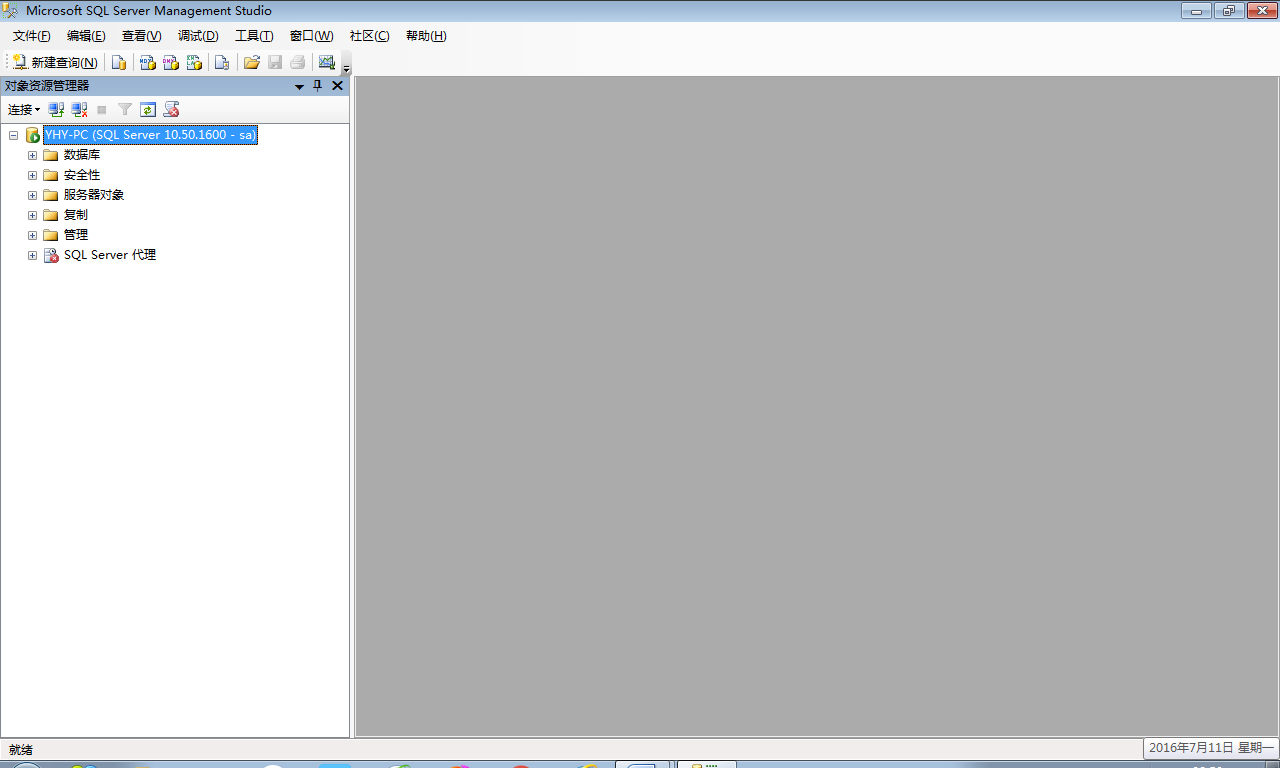
Task: Open a file with the folder icon
Action: pos(252,62)
